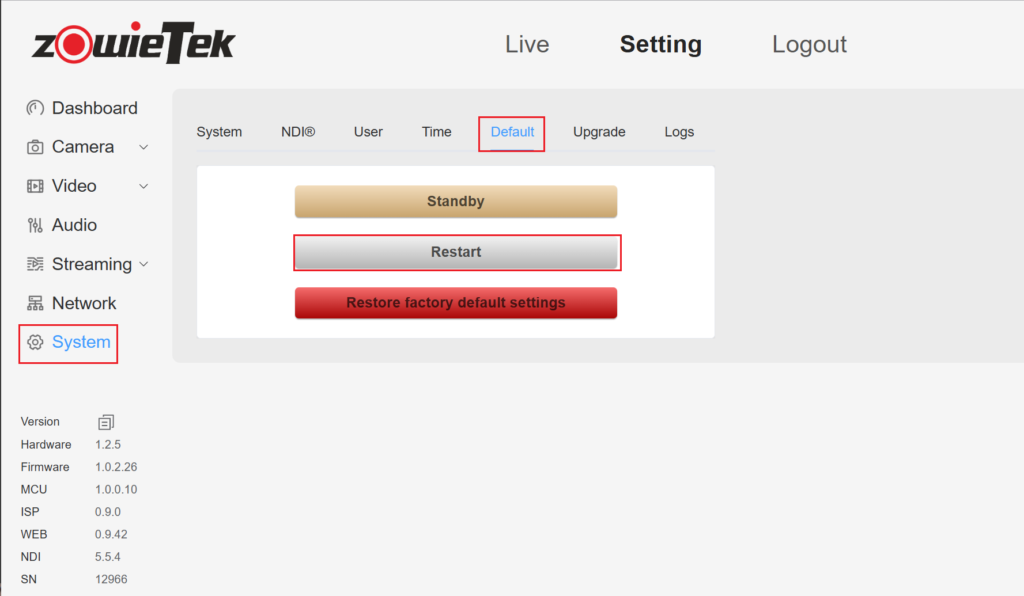The height and width of the screenshot is (596, 1024).
Task: Switch to the NDI® tab
Action: [x=298, y=132]
